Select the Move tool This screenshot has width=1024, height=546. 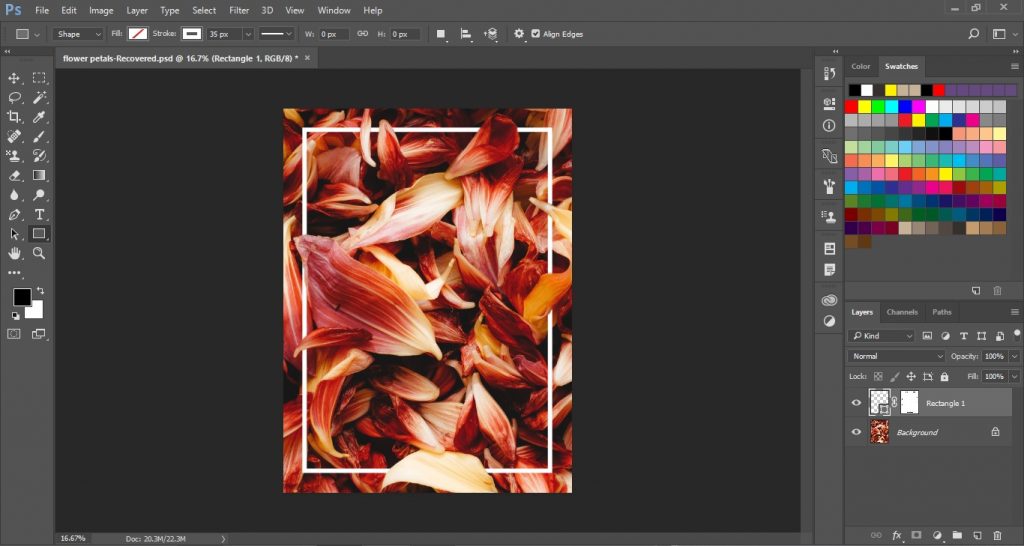click(14, 78)
